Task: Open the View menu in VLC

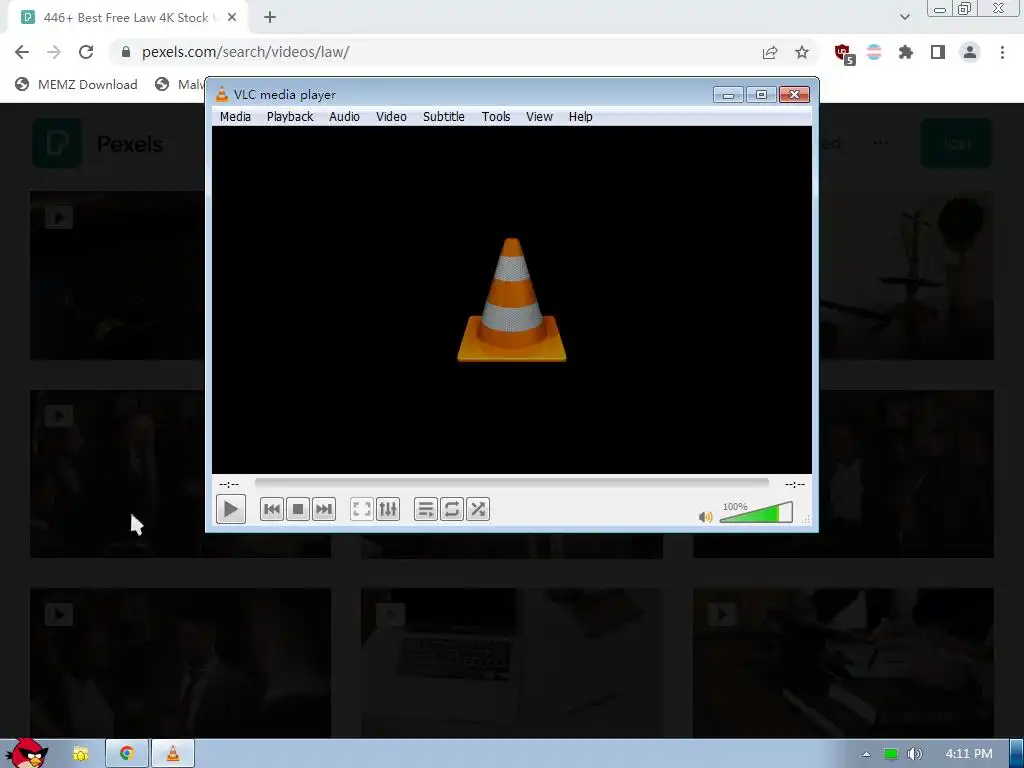Action: coord(539,116)
